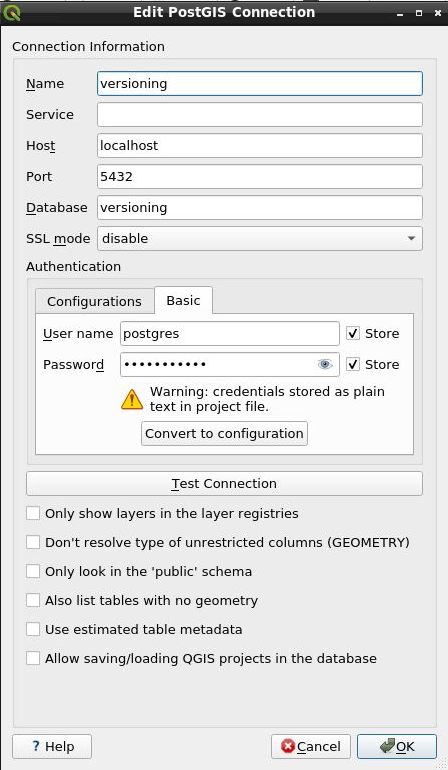Switch to the Configurations tab
448x770 pixels.
click(x=94, y=301)
